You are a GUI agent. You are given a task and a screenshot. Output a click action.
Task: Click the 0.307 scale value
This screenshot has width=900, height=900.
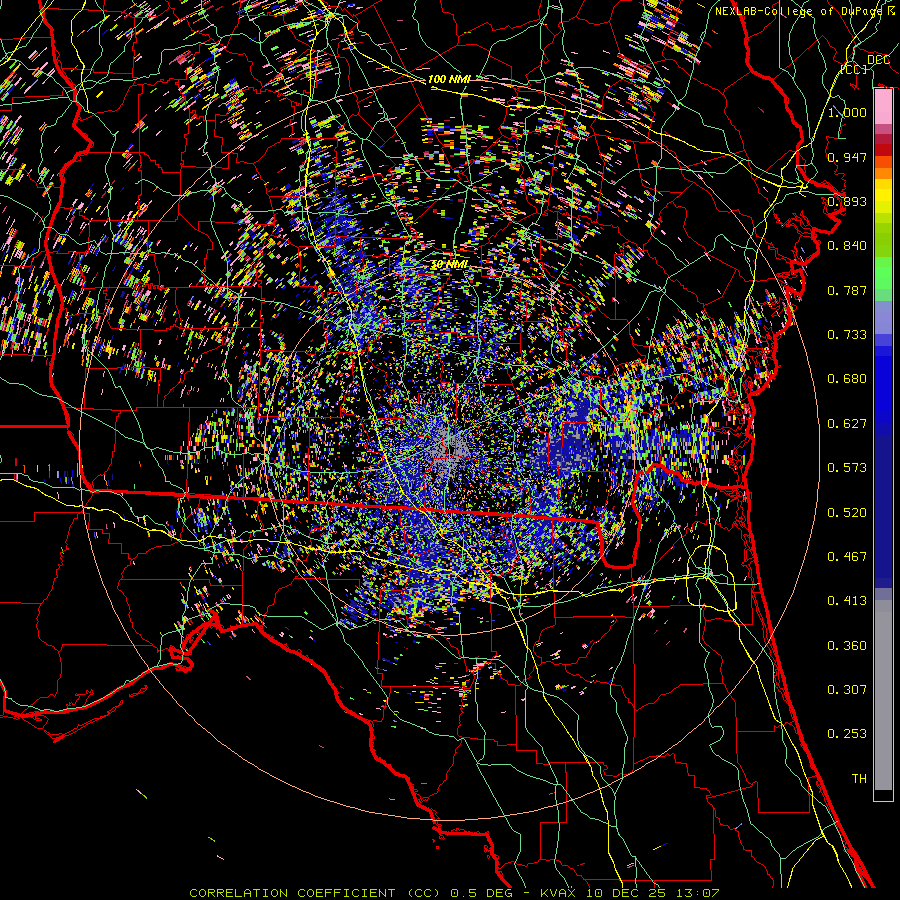click(x=847, y=690)
